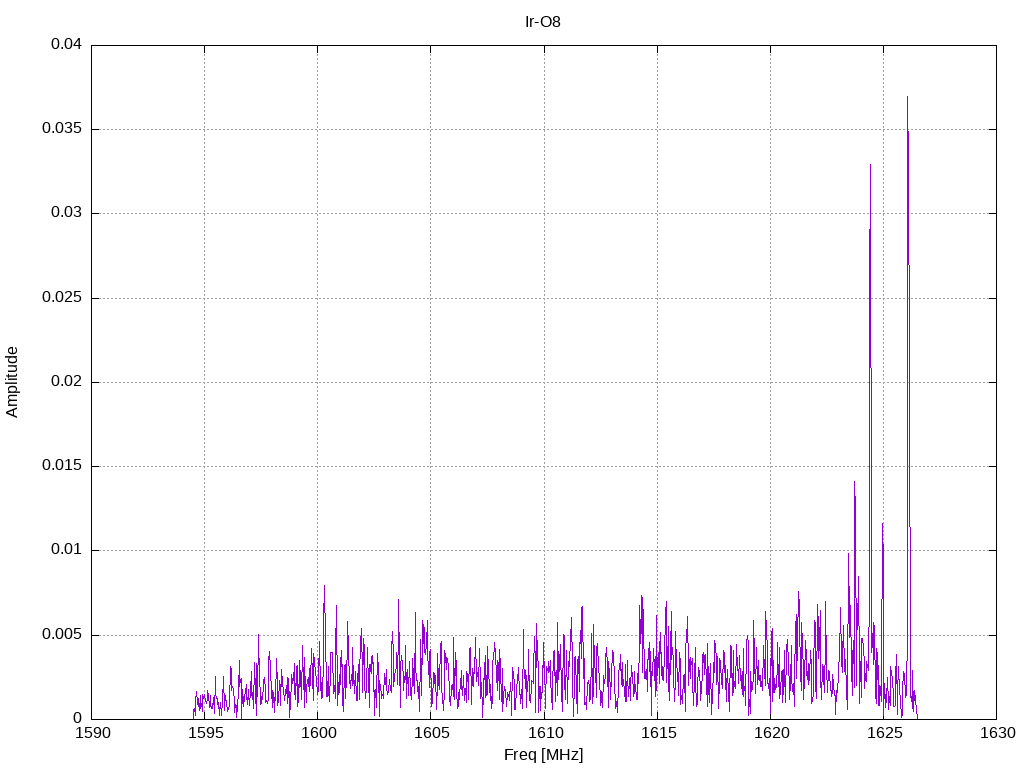This screenshot has width=1024, height=768.
Task: Click the chart title Ir-O8
Action: (x=543, y=22)
